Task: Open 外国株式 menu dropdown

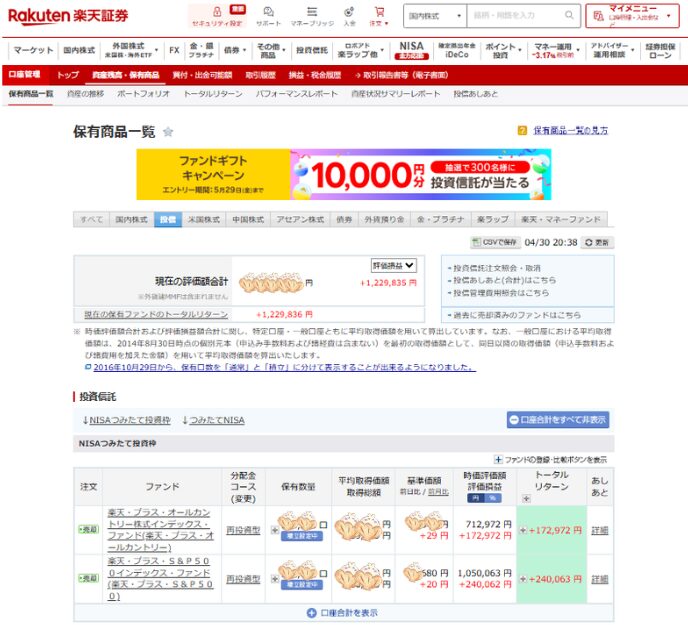Action: tap(132, 50)
